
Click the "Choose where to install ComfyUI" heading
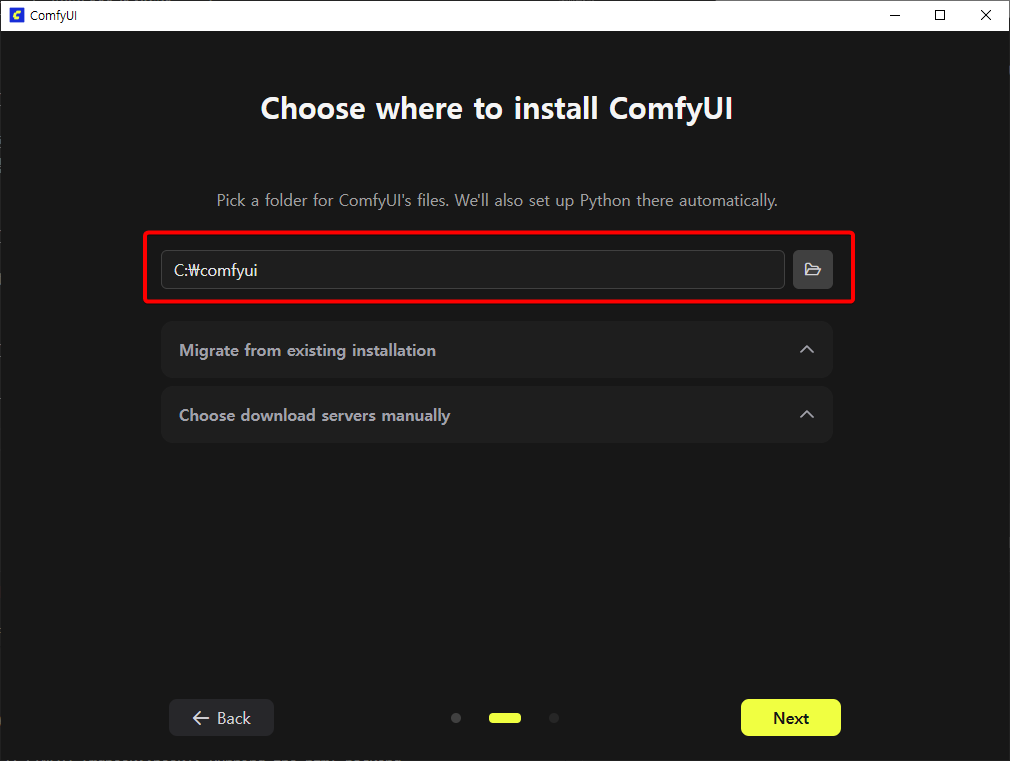497,108
